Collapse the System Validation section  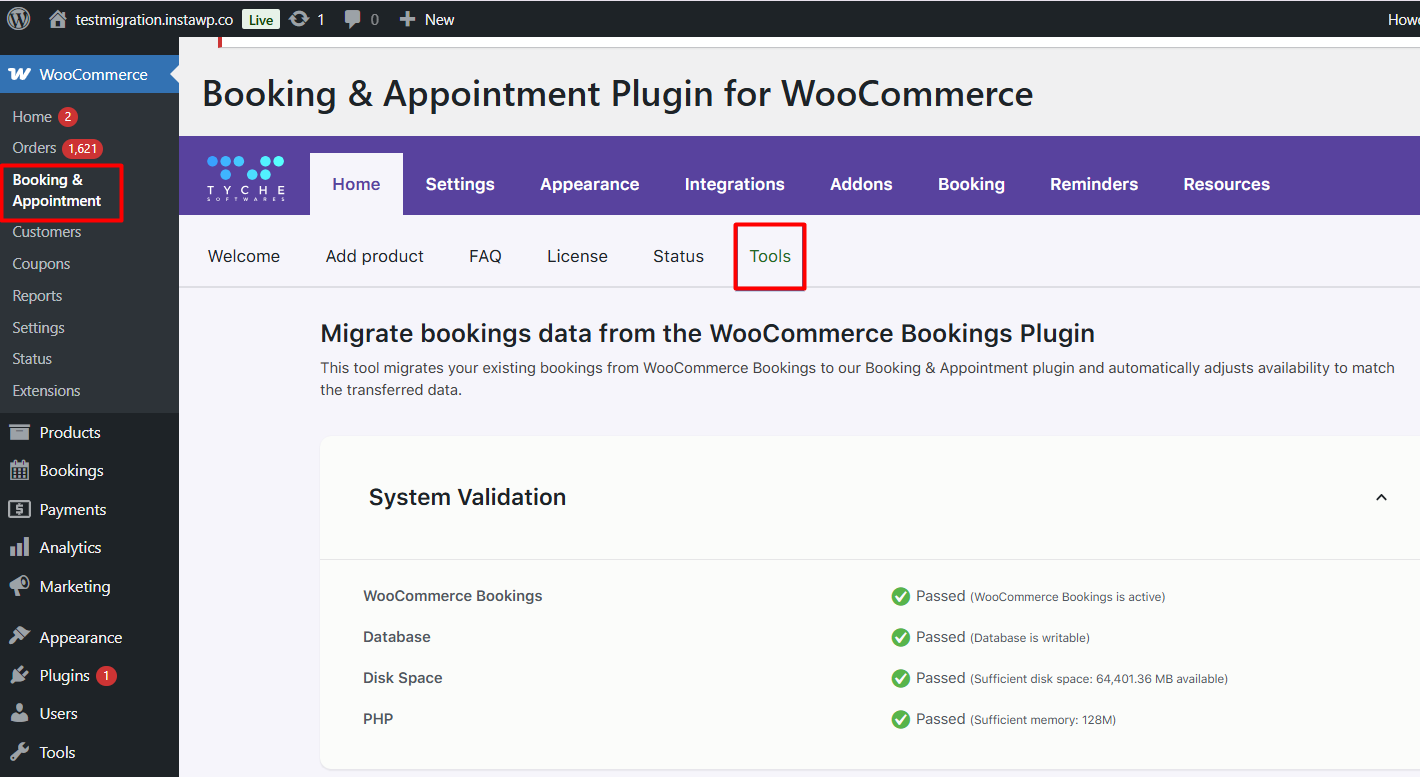[1381, 498]
